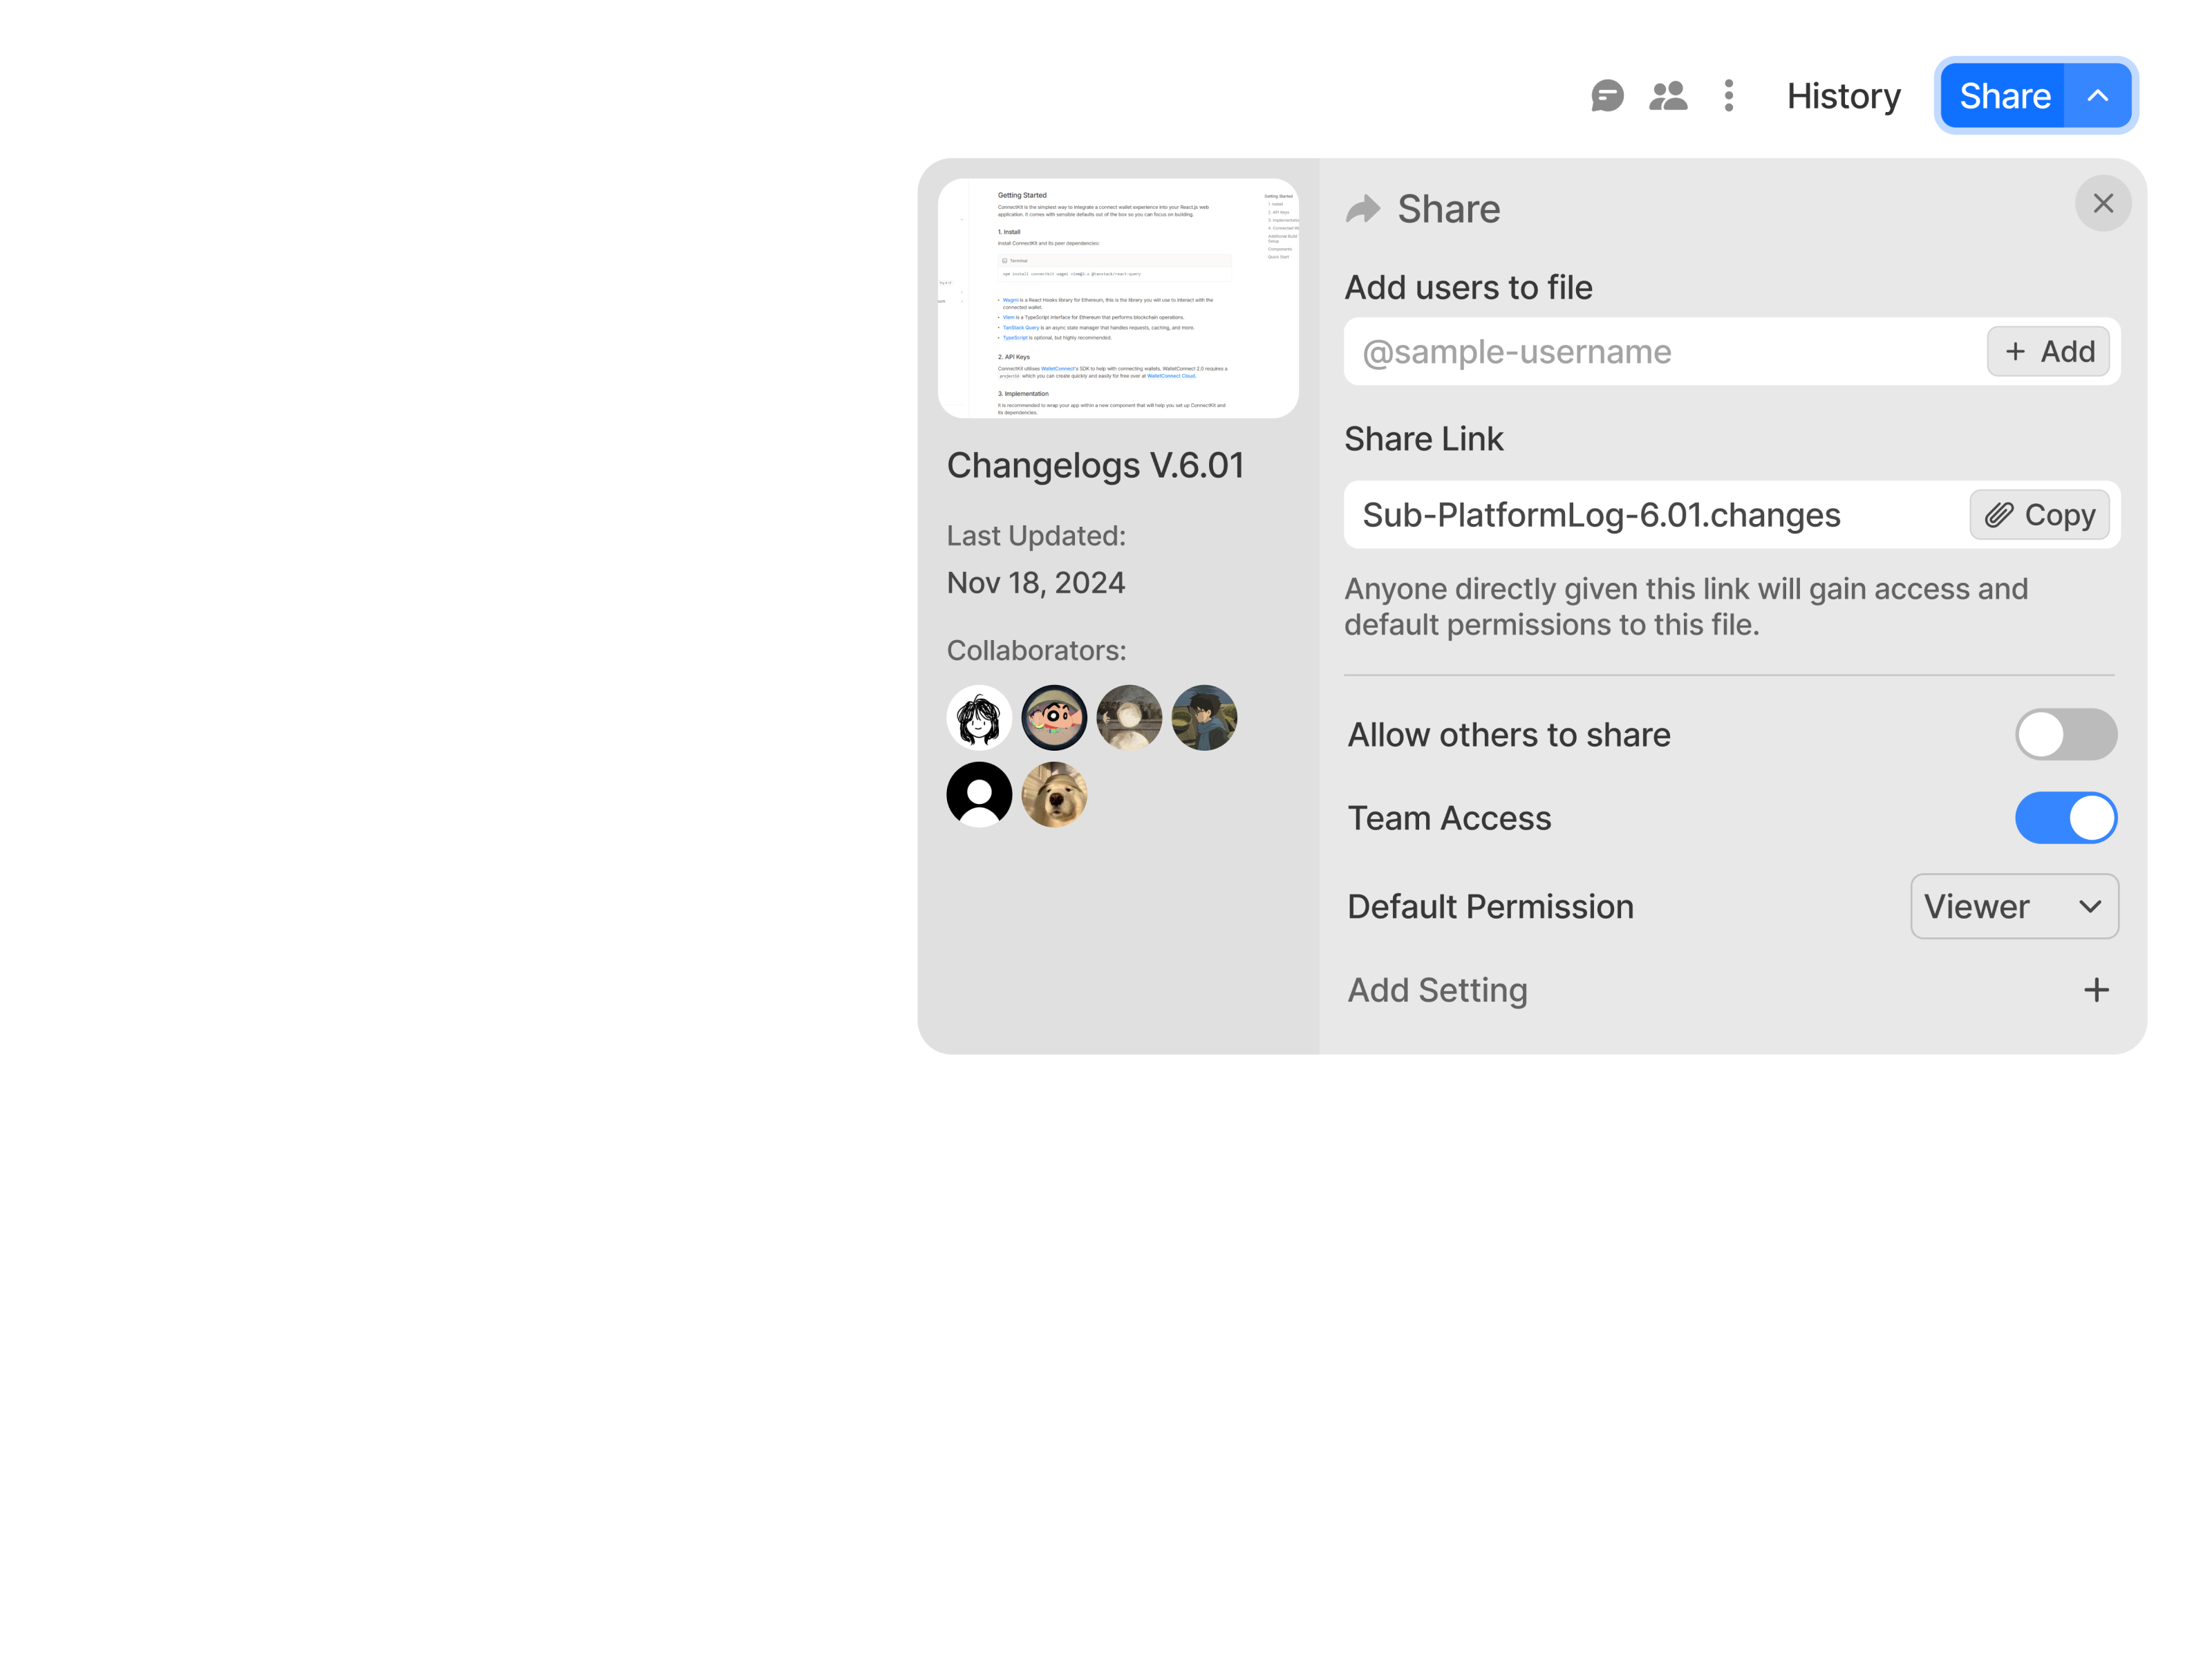The width and height of the screenshot is (2212, 1659).
Task: Open the three-dot overflow menu
Action: tap(1728, 96)
